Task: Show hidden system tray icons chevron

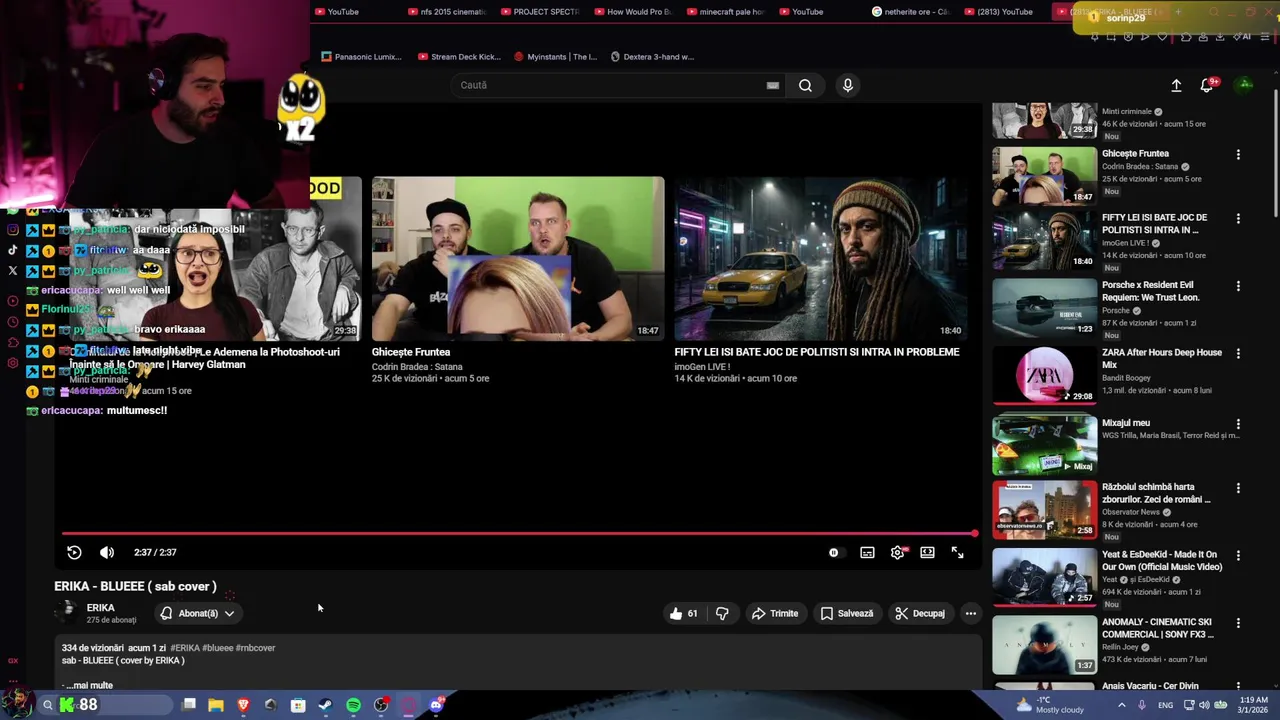Action: tap(1121, 705)
